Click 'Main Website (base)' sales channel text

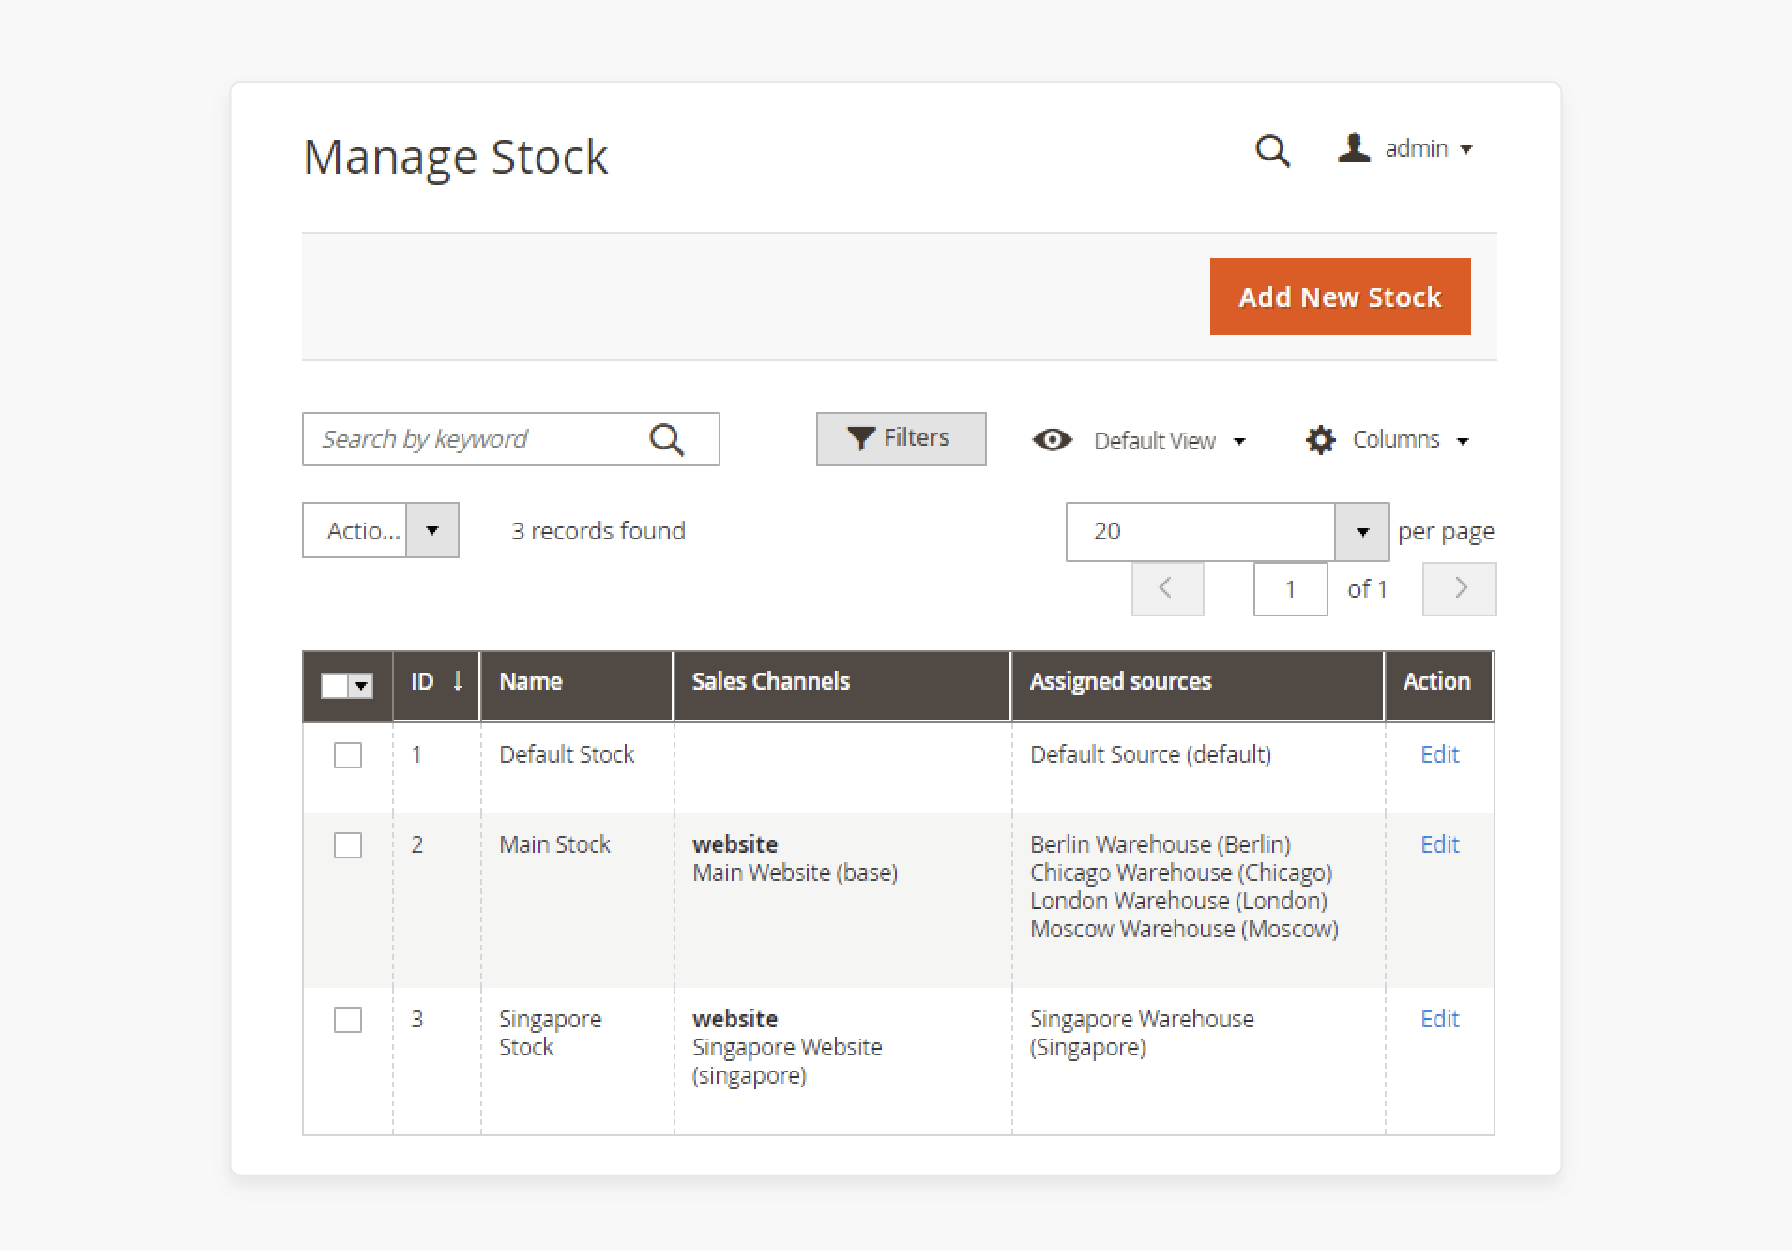795,873
